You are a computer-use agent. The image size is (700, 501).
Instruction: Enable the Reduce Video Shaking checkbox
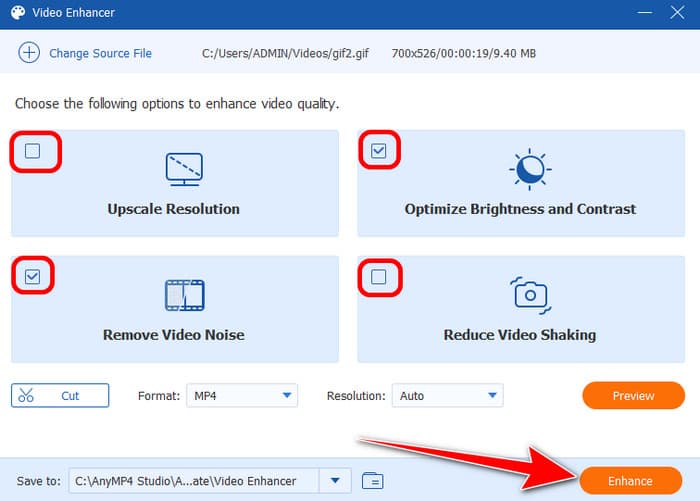(x=379, y=277)
